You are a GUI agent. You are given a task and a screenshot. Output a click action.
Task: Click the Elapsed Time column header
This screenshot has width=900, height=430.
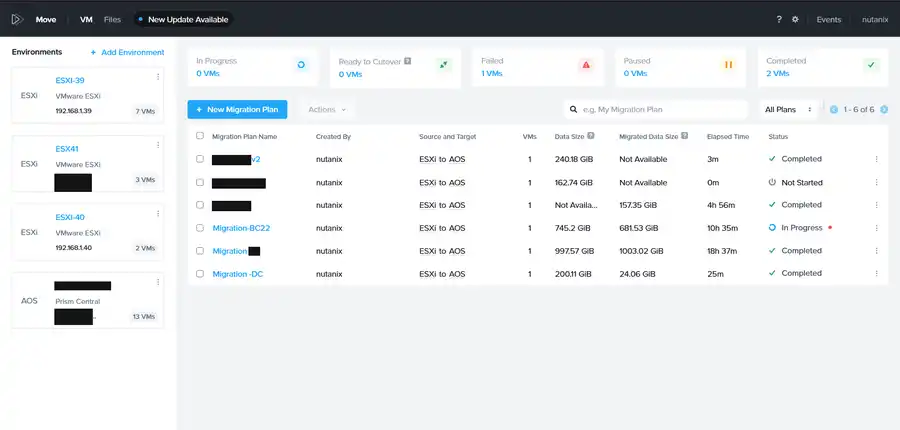(x=728, y=137)
